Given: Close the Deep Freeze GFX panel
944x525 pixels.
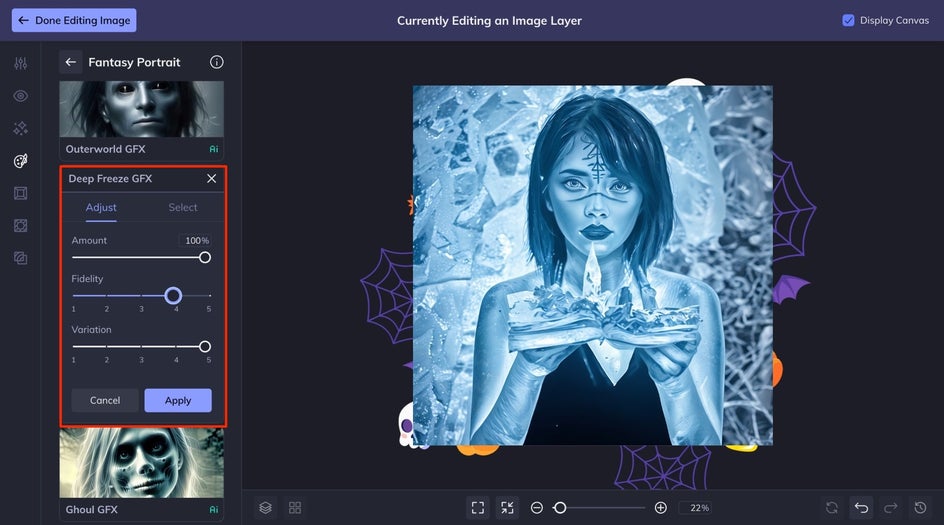Looking at the screenshot, I should 211,179.
